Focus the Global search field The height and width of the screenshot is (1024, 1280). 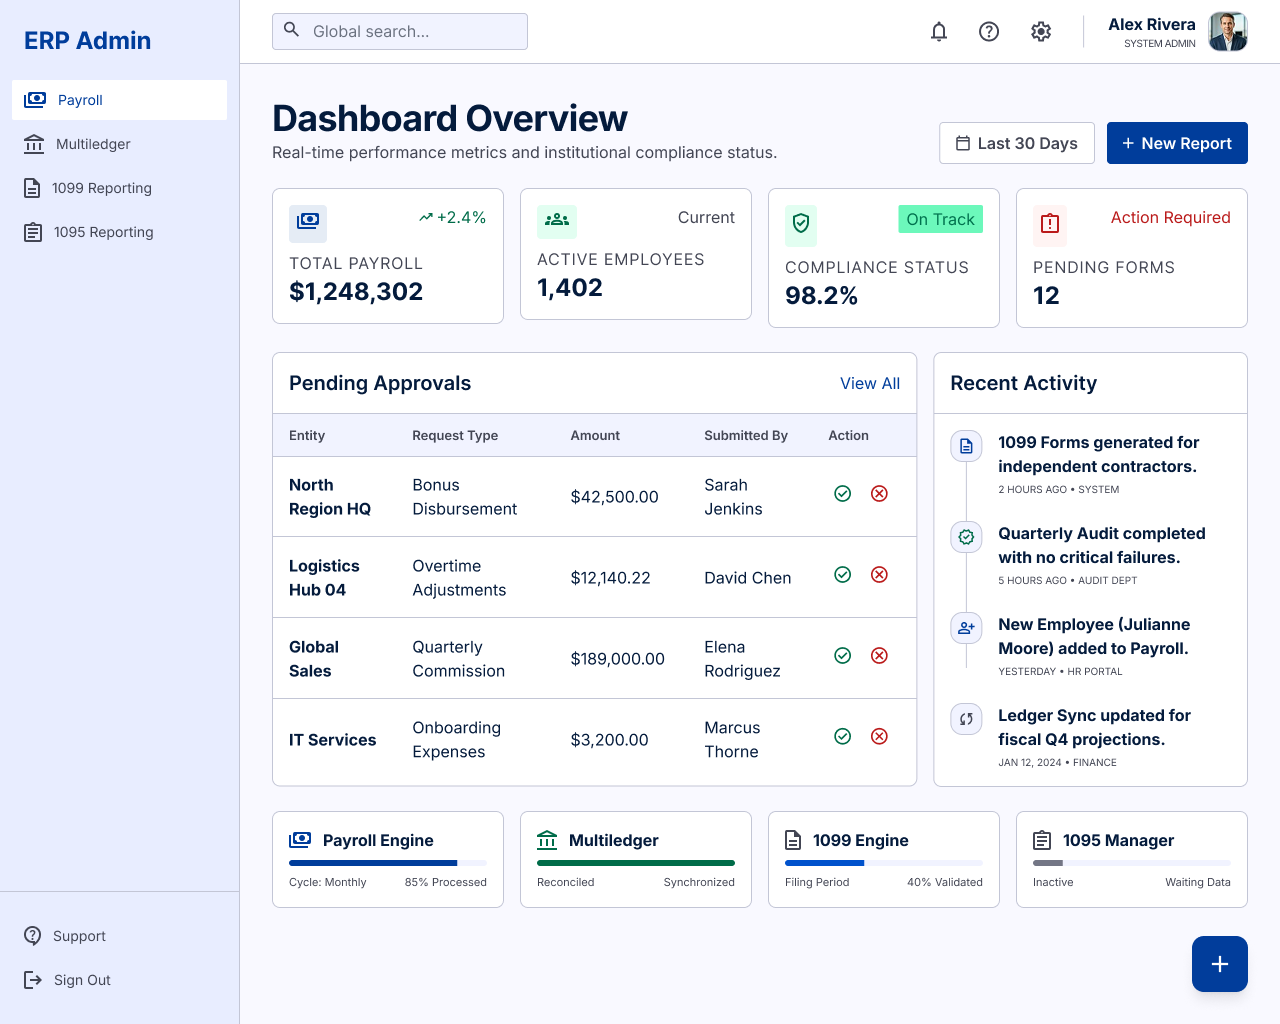[x=400, y=32]
